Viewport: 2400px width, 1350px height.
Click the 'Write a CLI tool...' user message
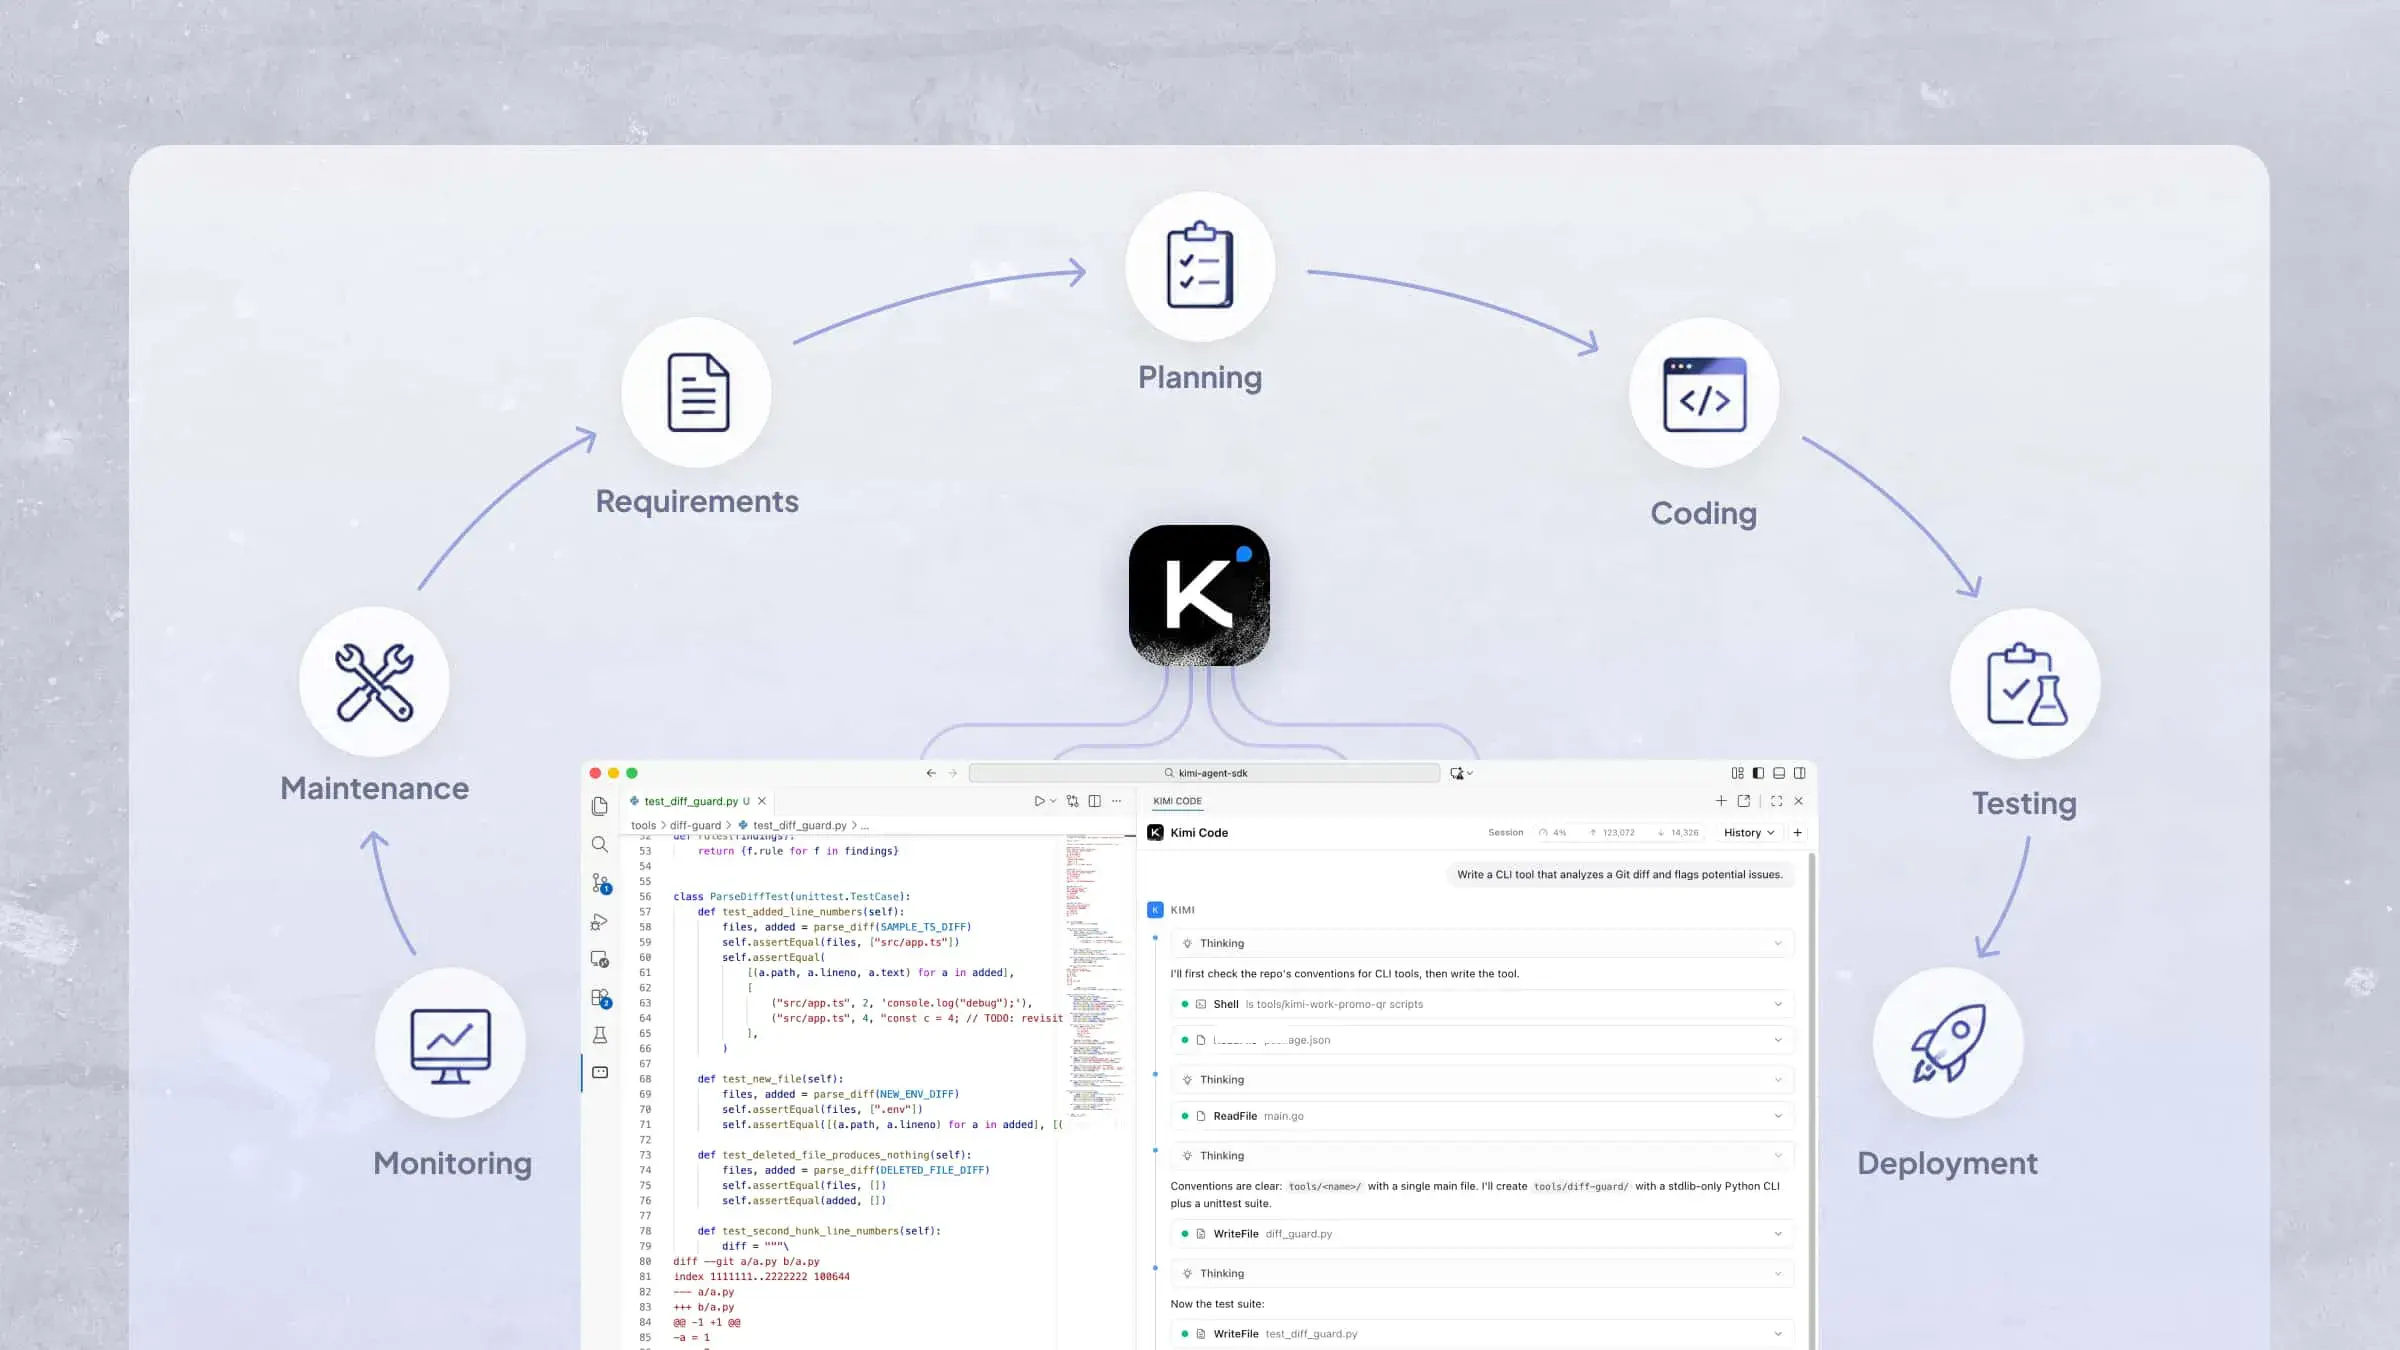point(1620,875)
